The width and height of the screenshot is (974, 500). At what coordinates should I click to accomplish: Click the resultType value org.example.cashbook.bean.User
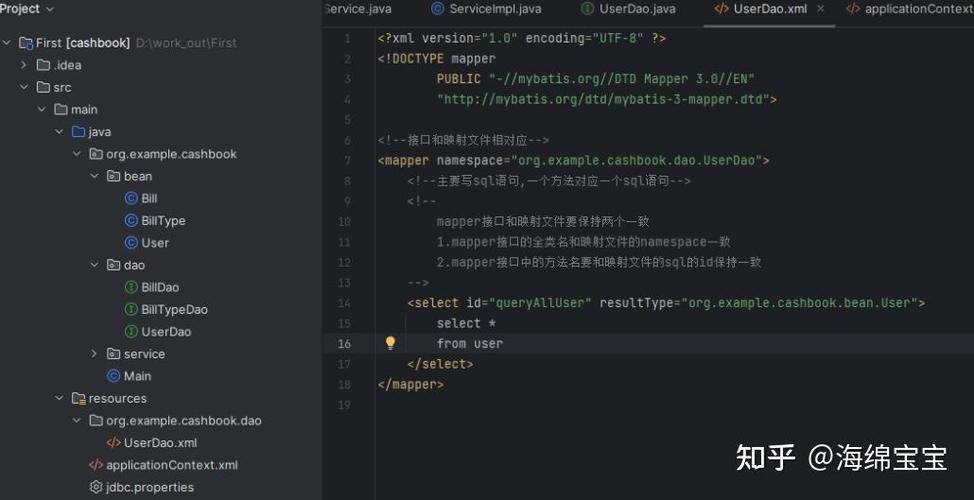[x=799, y=302]
